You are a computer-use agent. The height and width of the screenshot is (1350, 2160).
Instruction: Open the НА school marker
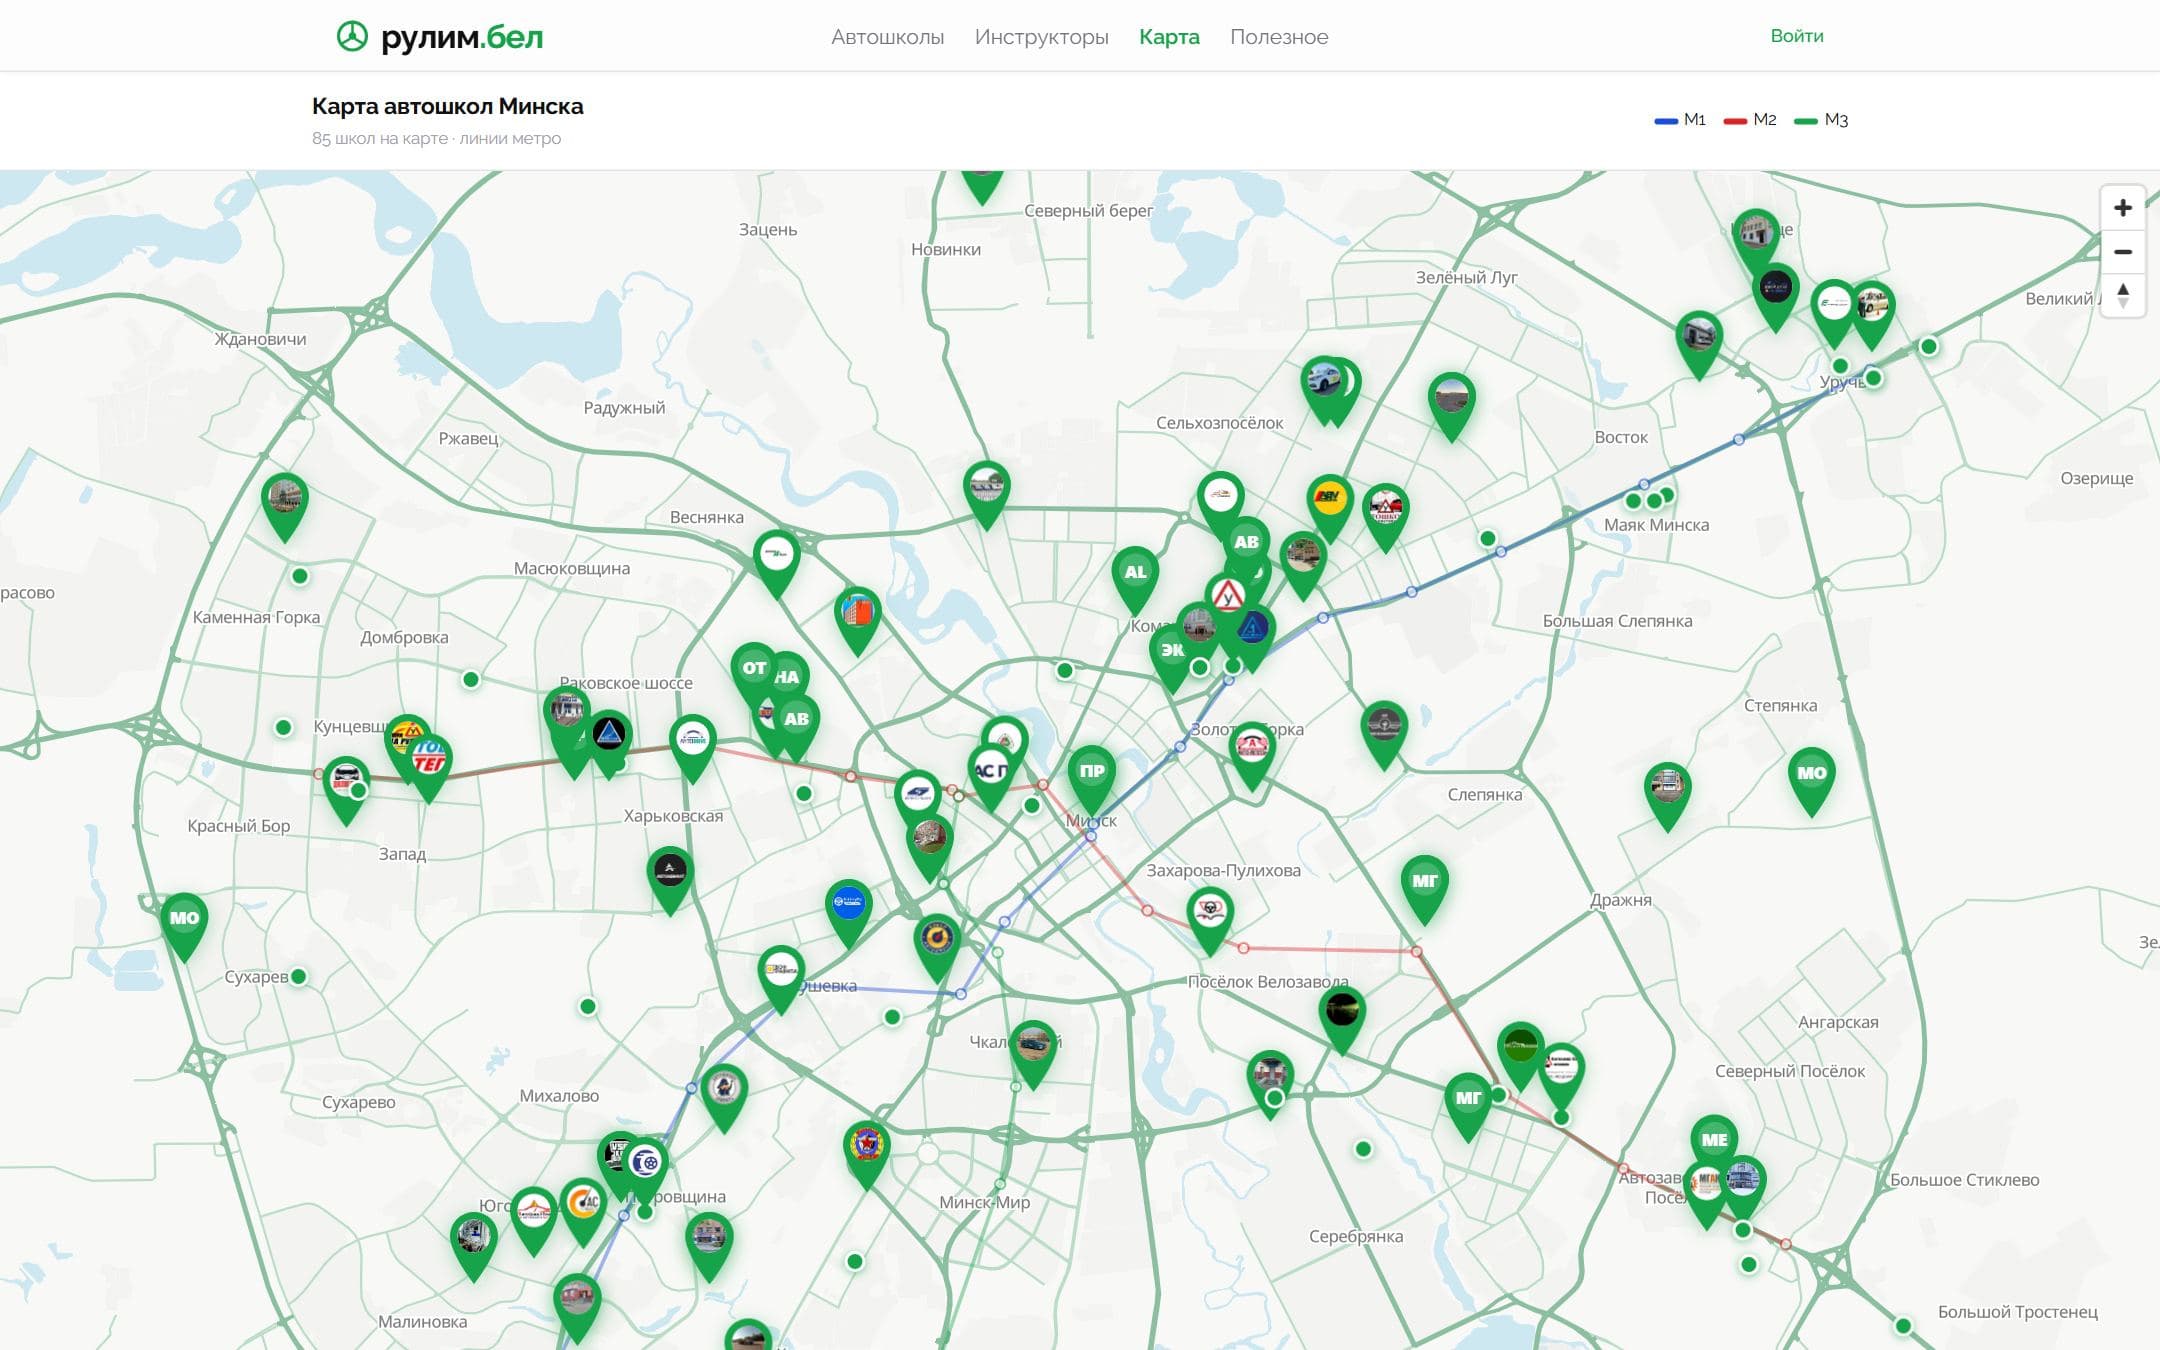click(788, 678)
